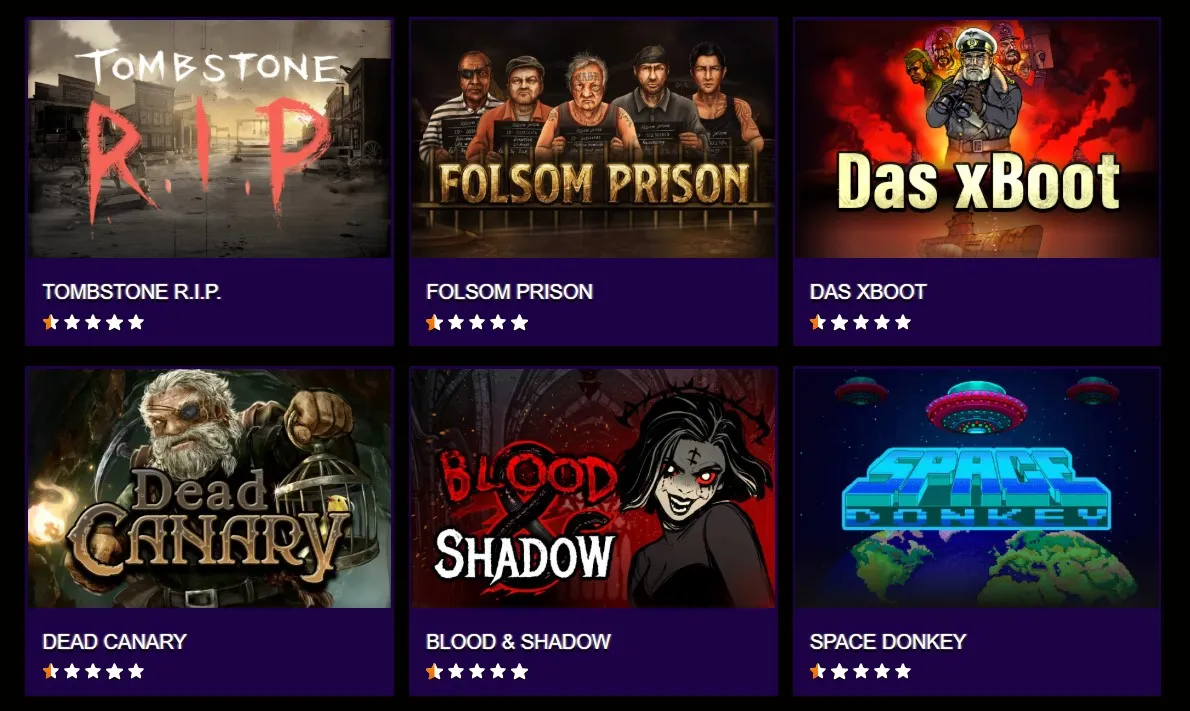Click the DEAD CANARY title link
Screen dimensions: 1190x711
(115, 641)
